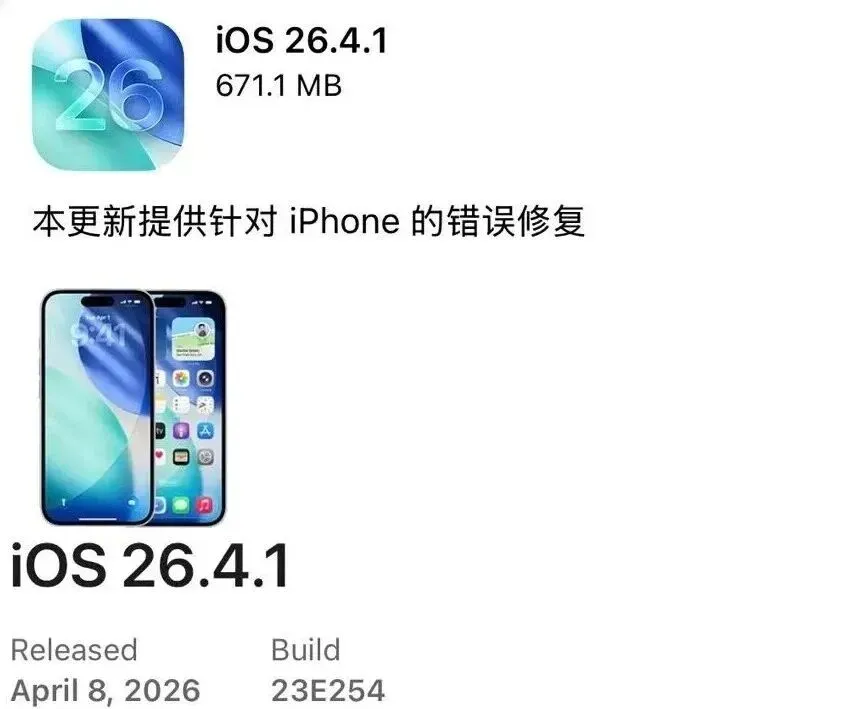Click the top iOS 26.4.1 update title

301,40
